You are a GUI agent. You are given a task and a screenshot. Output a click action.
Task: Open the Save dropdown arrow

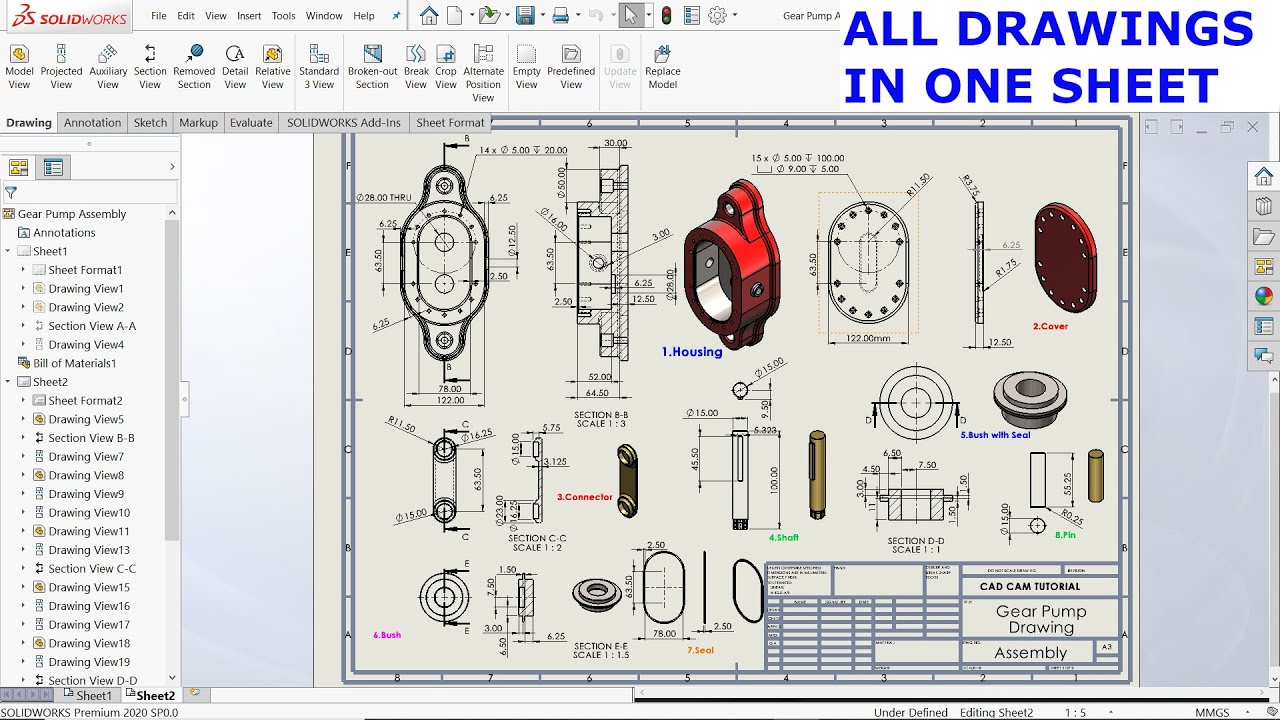click(x=541, y=16)
